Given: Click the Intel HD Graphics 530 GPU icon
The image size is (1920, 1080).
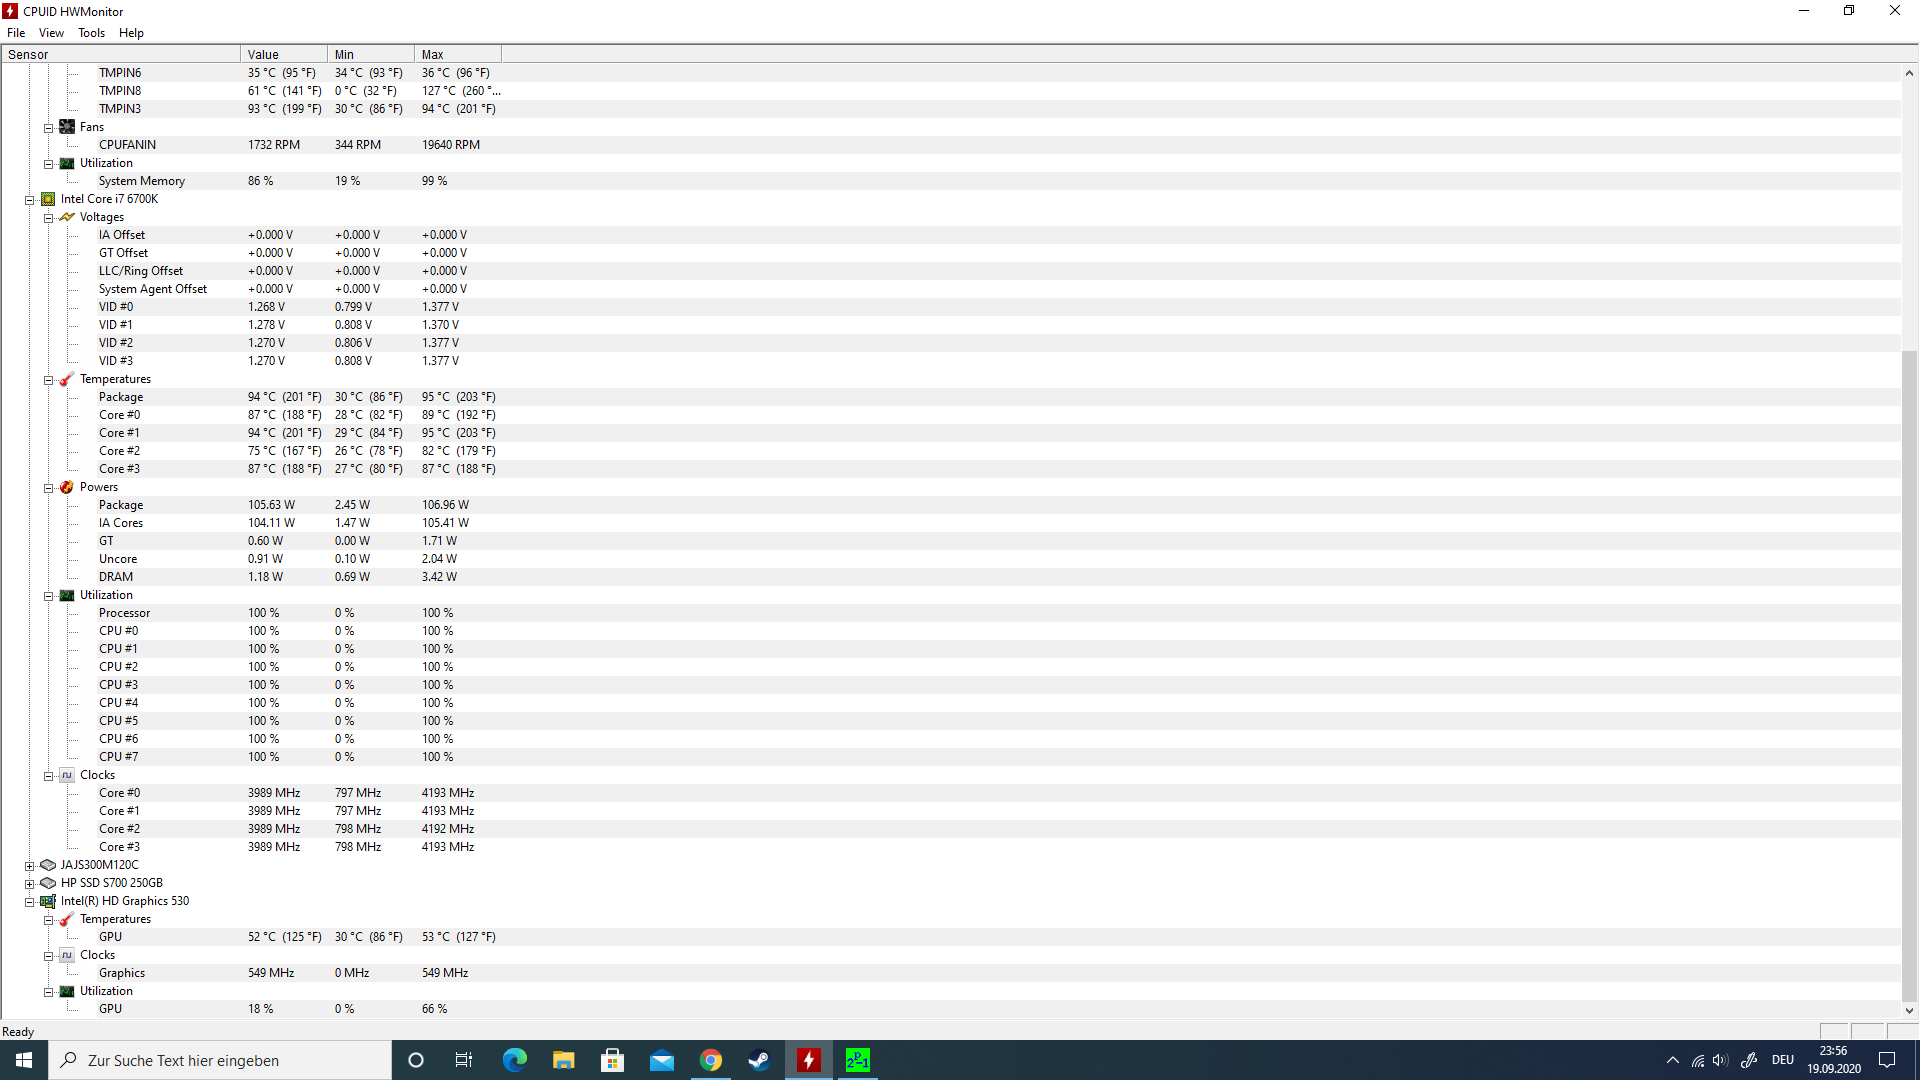Looking at the screenshot, I should click(48, 901).
